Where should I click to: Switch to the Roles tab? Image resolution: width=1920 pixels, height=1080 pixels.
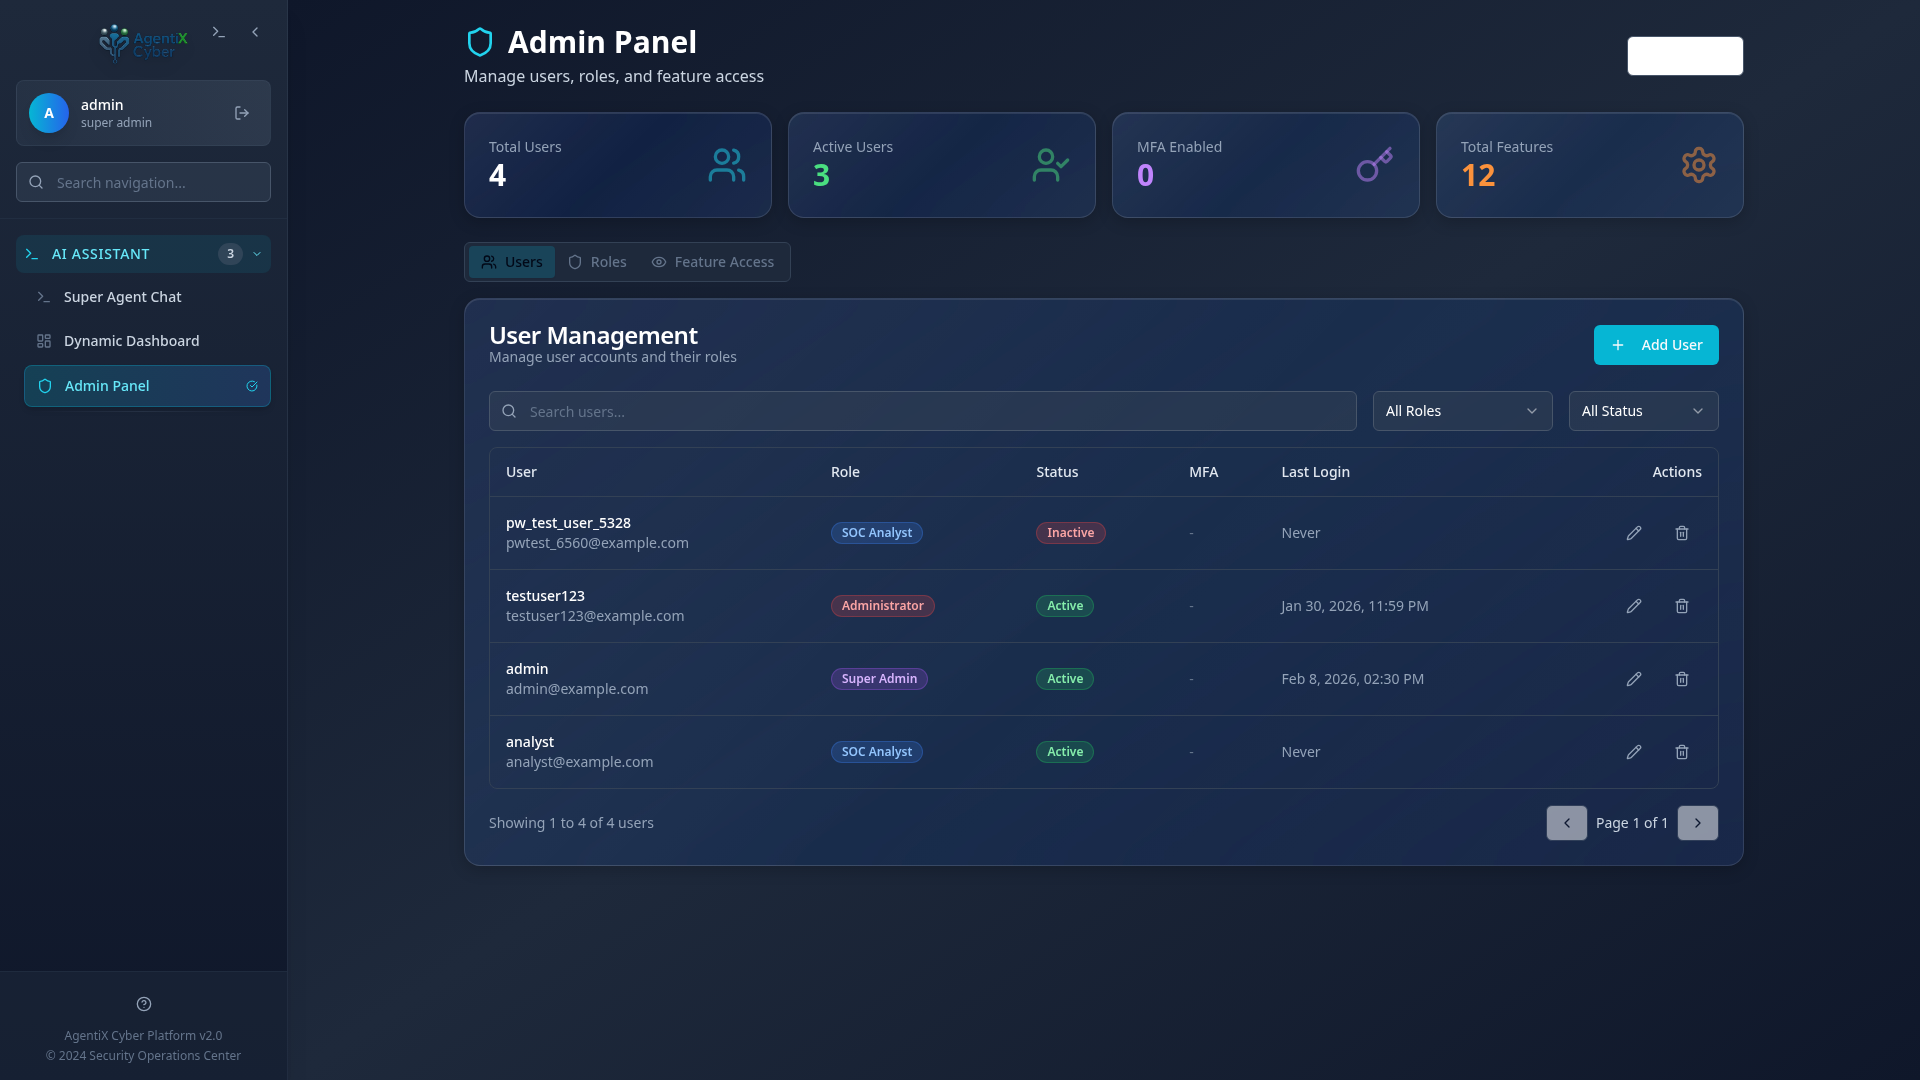596,262
